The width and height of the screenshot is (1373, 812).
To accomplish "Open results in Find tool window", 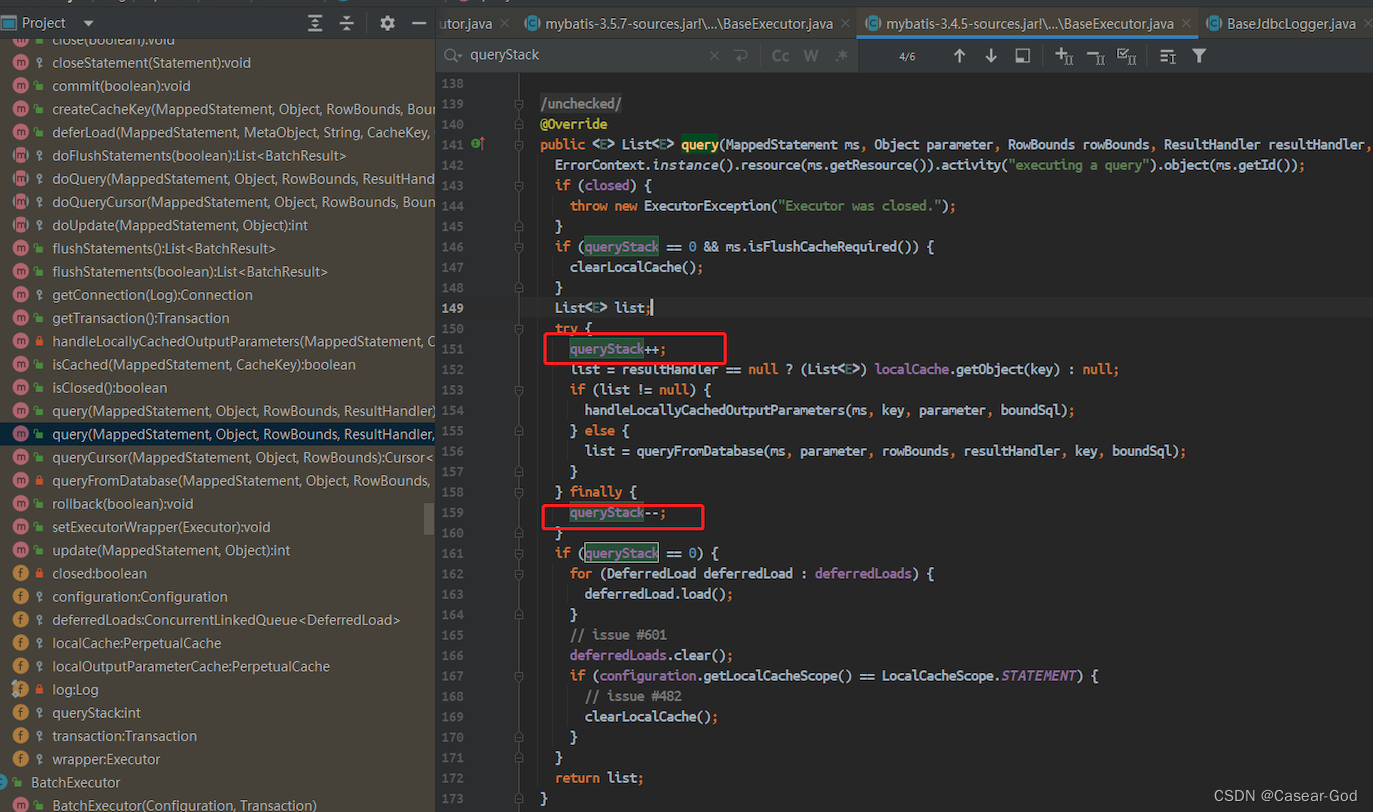I will (1022, 56).
